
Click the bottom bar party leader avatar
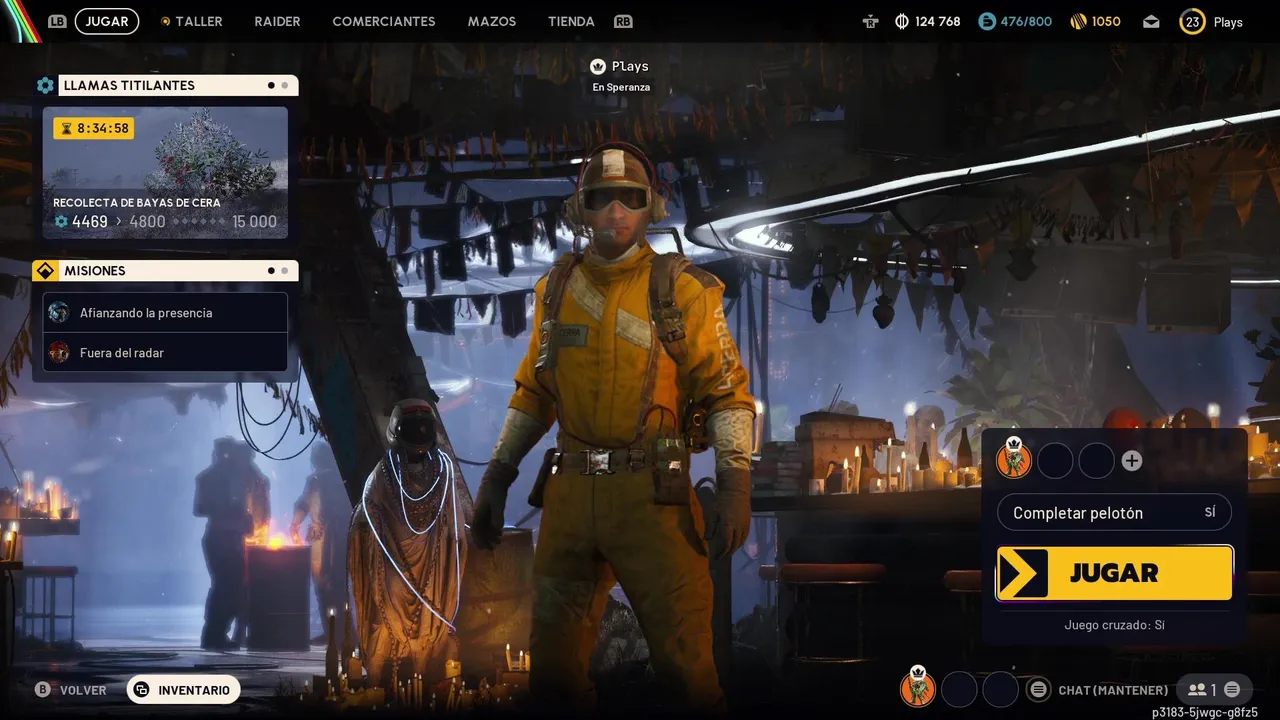click(x=917, y=687)
